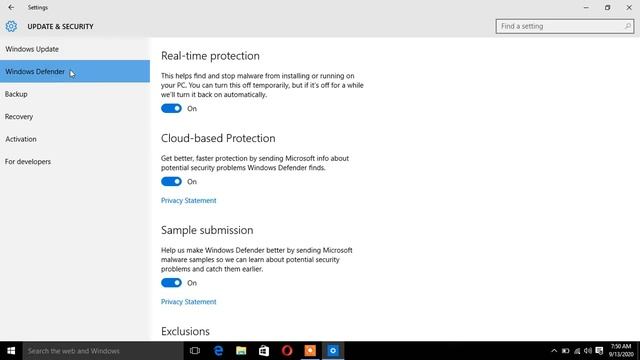Image resolution: width=640 pixels, height=360 pixels.
Task: Click the Real-time protection heading
Action: (210, 56)
